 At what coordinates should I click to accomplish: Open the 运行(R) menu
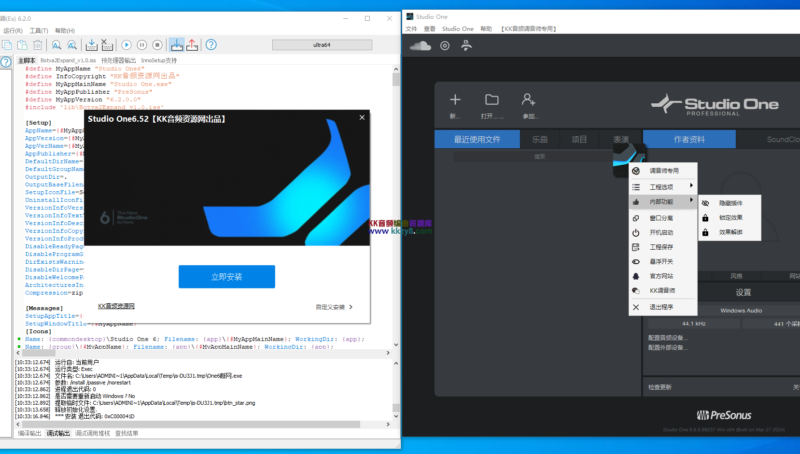click(x=13, y=31)
